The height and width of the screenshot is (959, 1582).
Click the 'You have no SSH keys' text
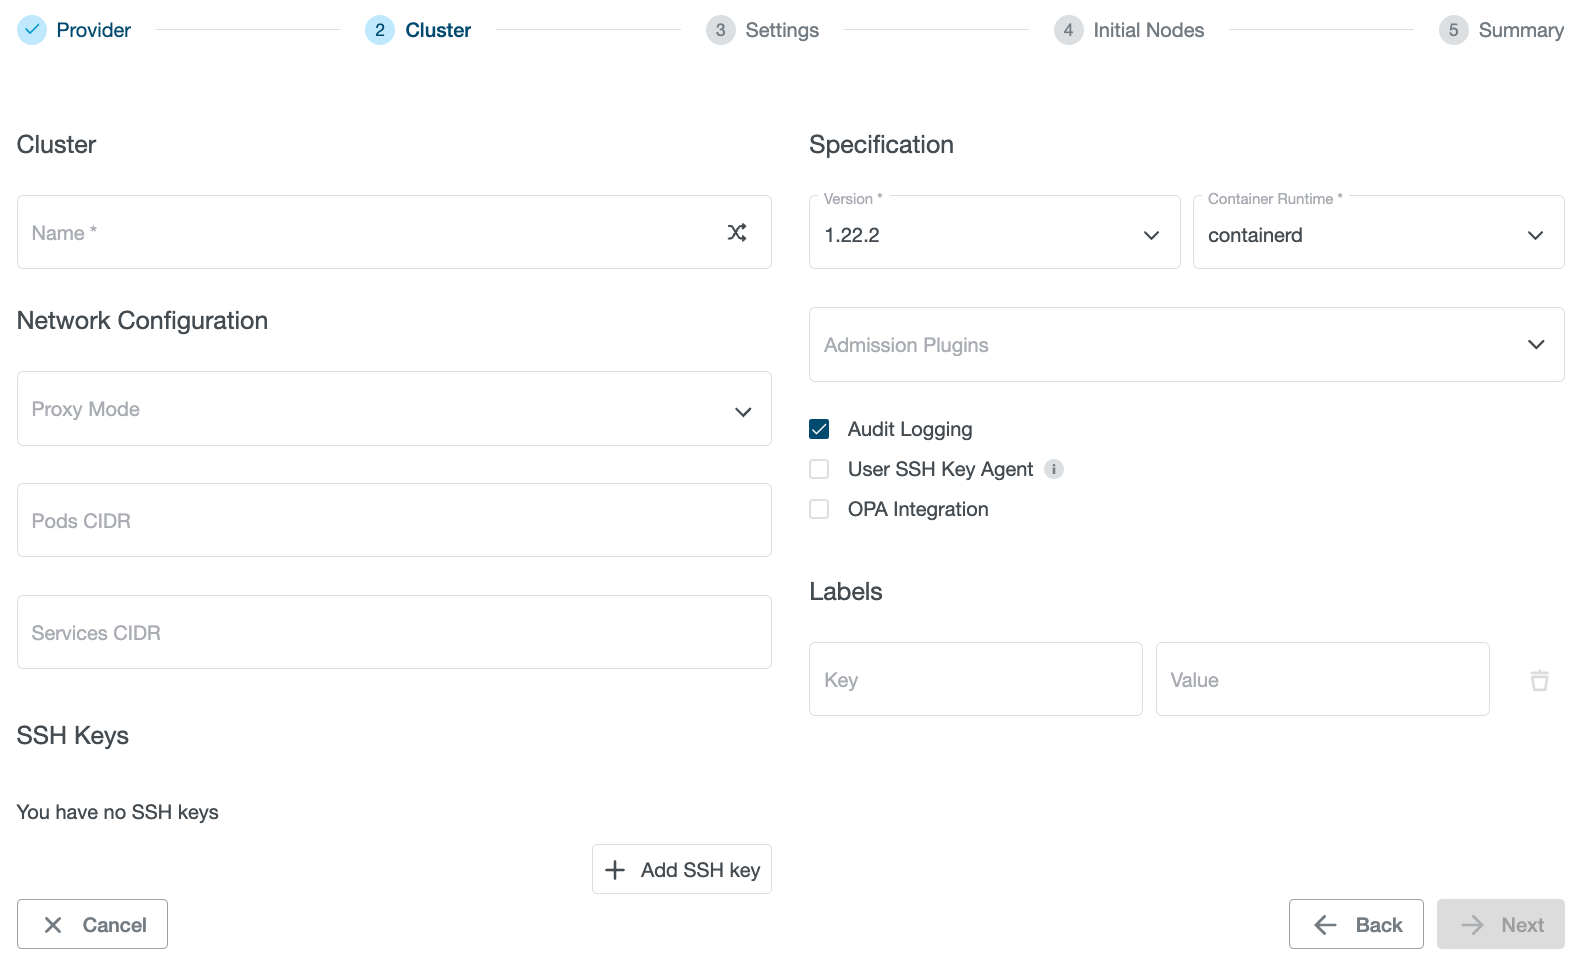click(117, 812)
